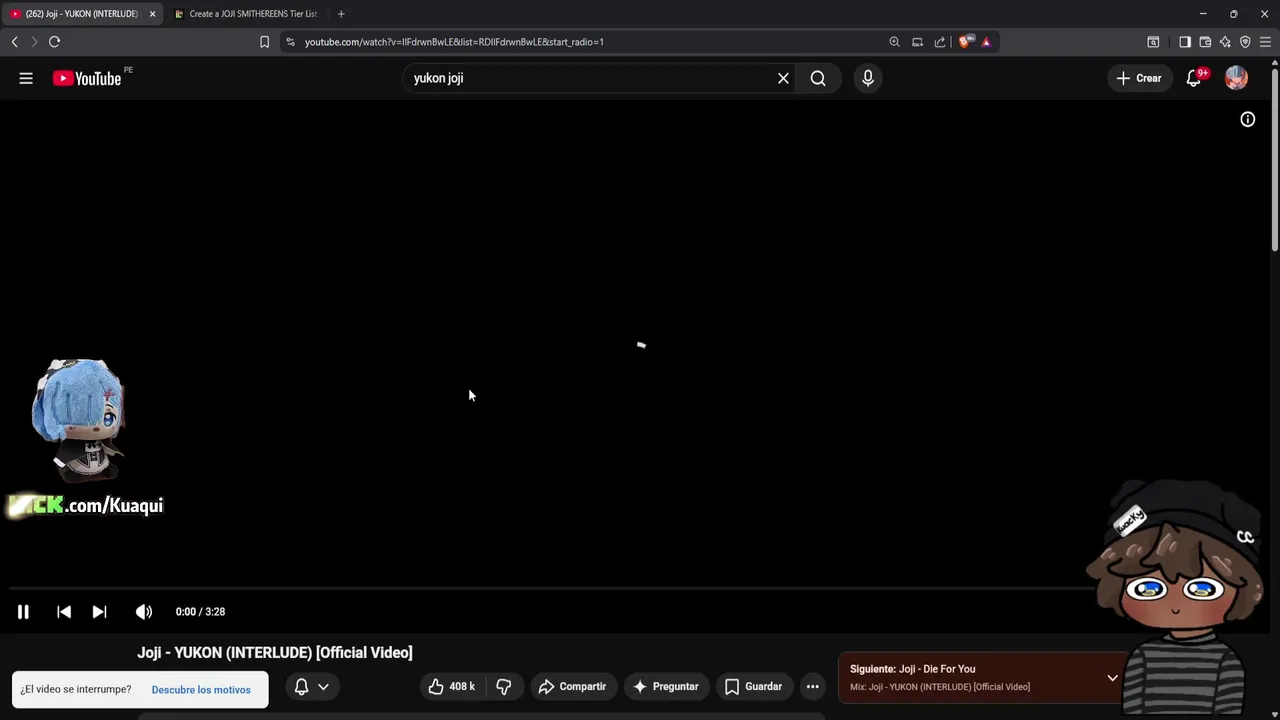The image size is (1280, 720).
Task: Close the Joji YUKON tab
Action: [152, 14]
